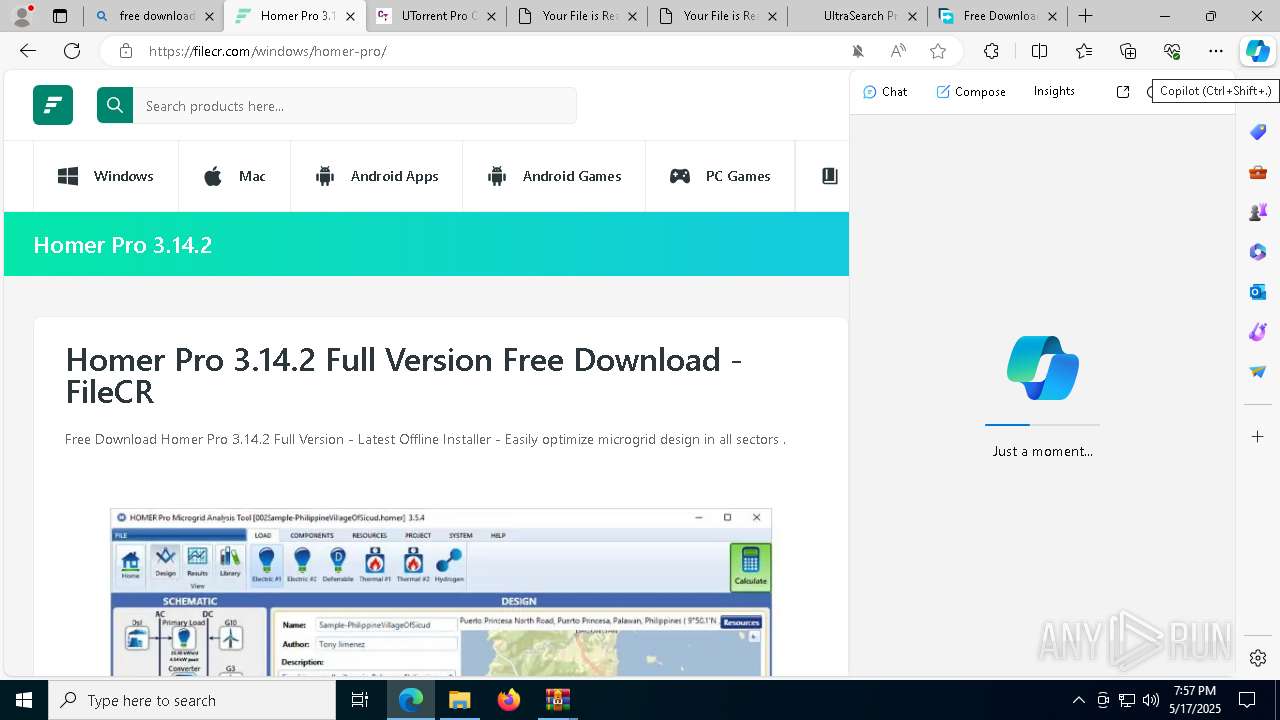Open WinRAR from the taskbar
The height and width of the screenshot is (720, 1280).
tap(557, 700)
